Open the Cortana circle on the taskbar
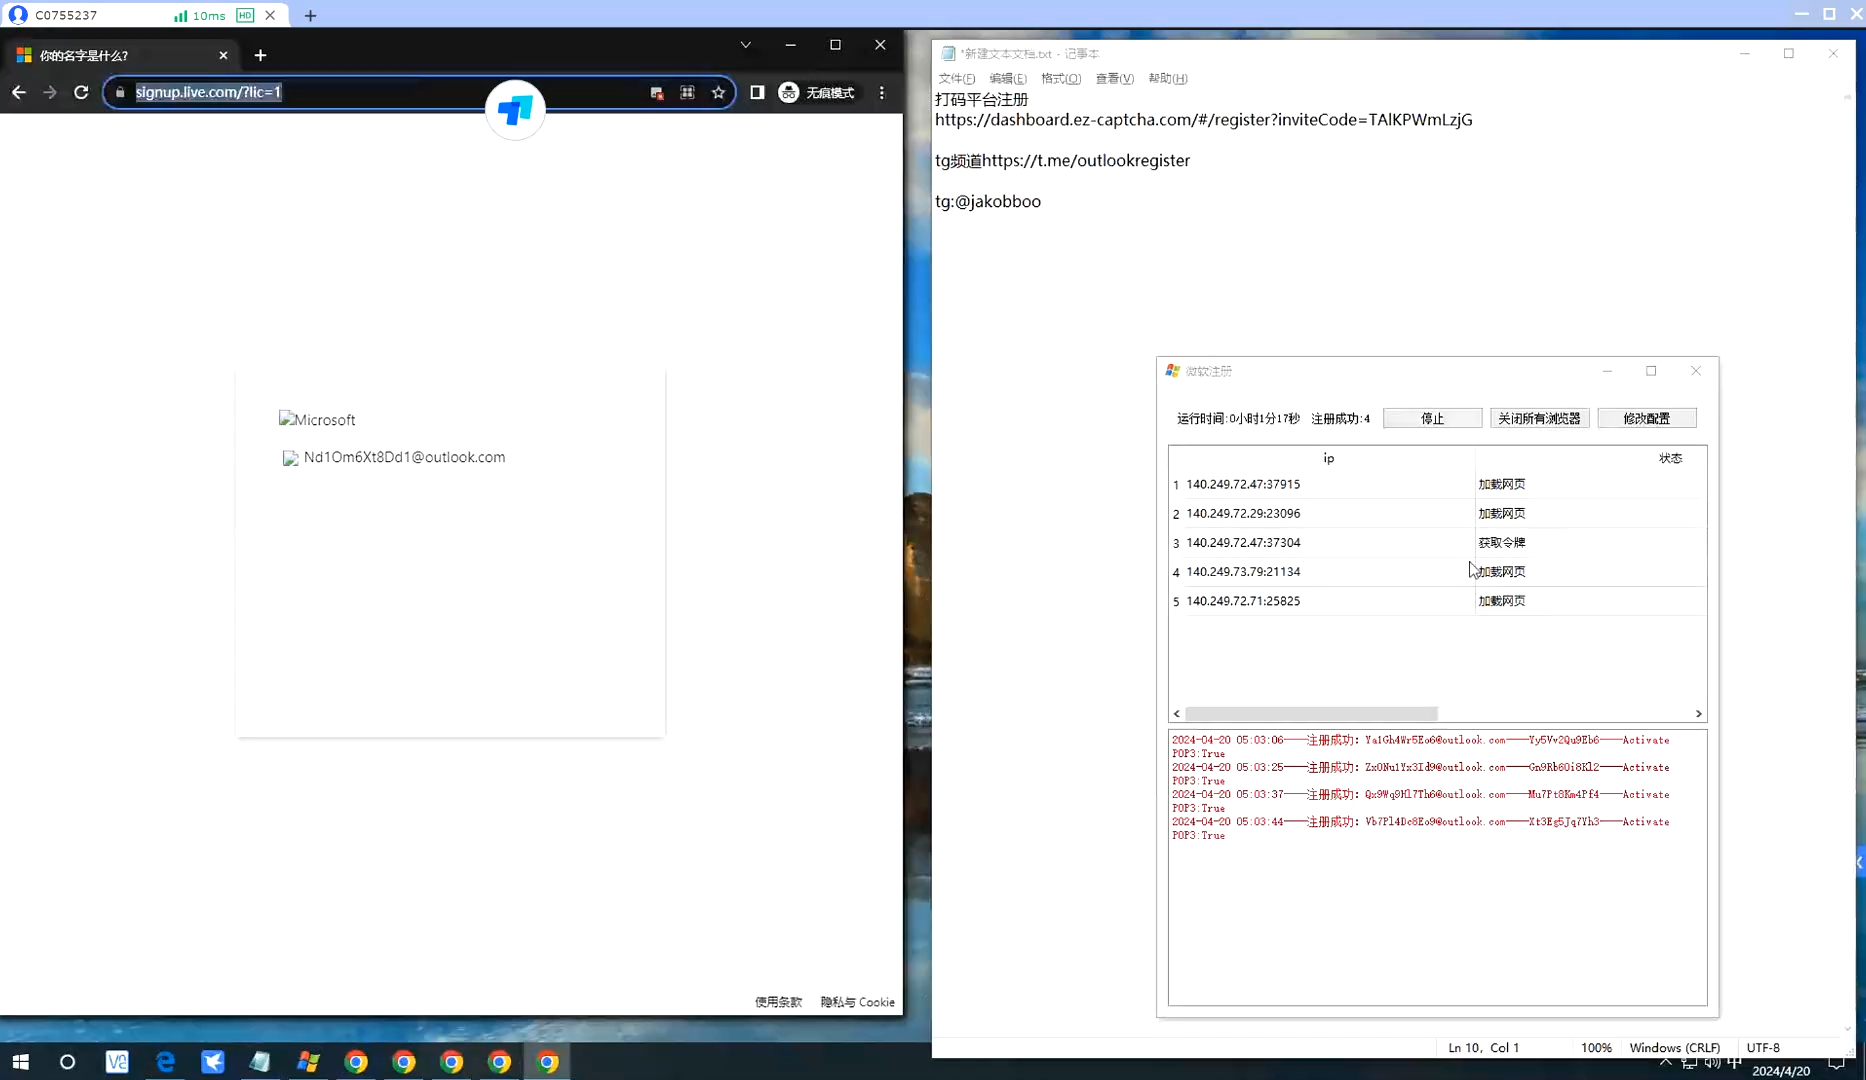The height and width of the screenshot is (1080, 1866). tap(67, 1061)
